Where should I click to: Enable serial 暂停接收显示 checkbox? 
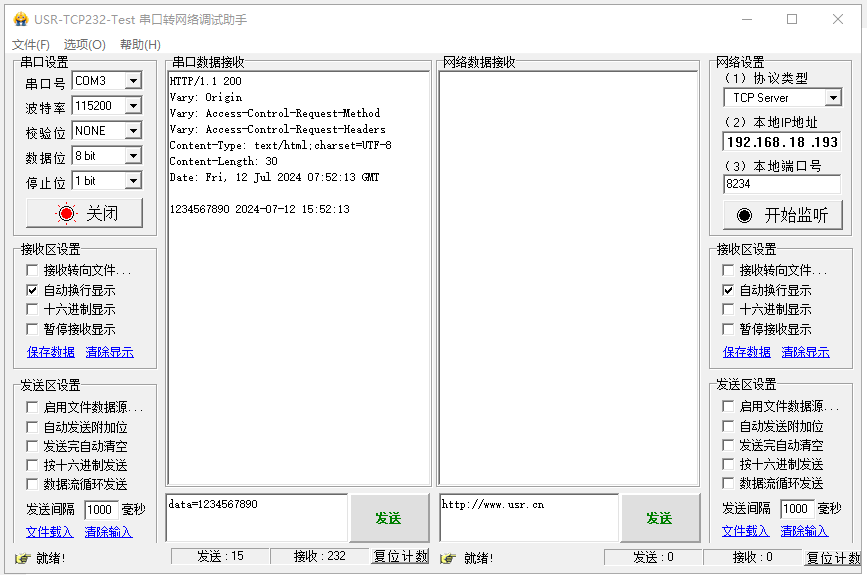pos(32,329)
